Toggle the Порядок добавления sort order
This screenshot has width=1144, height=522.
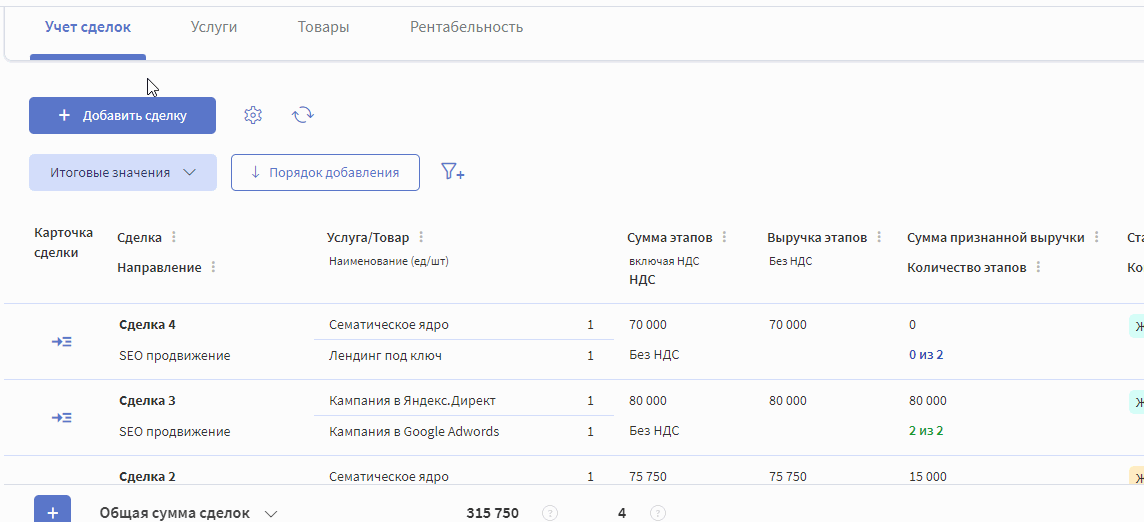pyautogui.click(x=325, y=172)
